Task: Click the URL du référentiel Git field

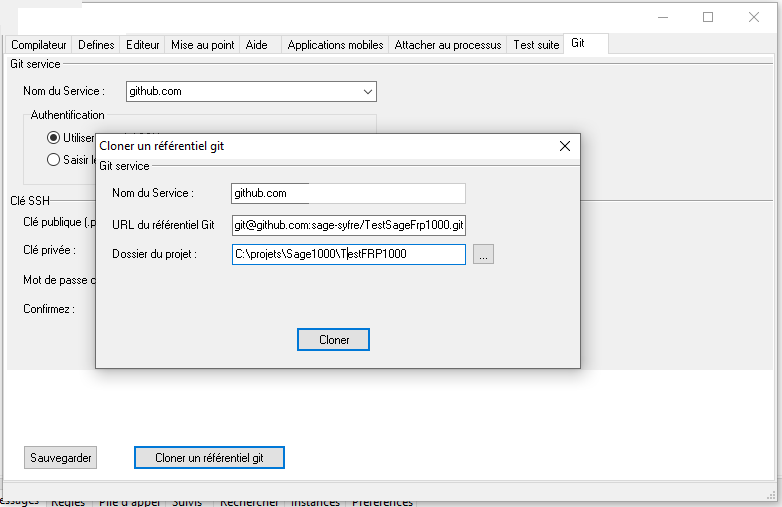Action: pos(348,225)
